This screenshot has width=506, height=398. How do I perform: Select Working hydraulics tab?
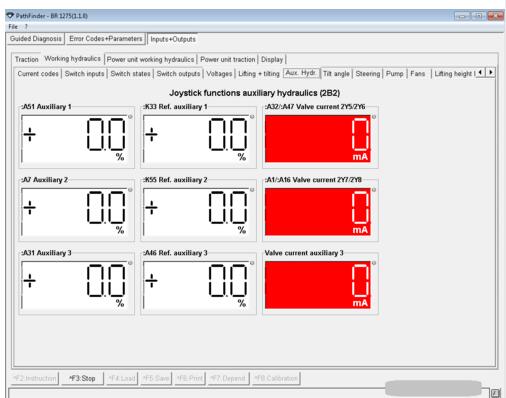72,59
